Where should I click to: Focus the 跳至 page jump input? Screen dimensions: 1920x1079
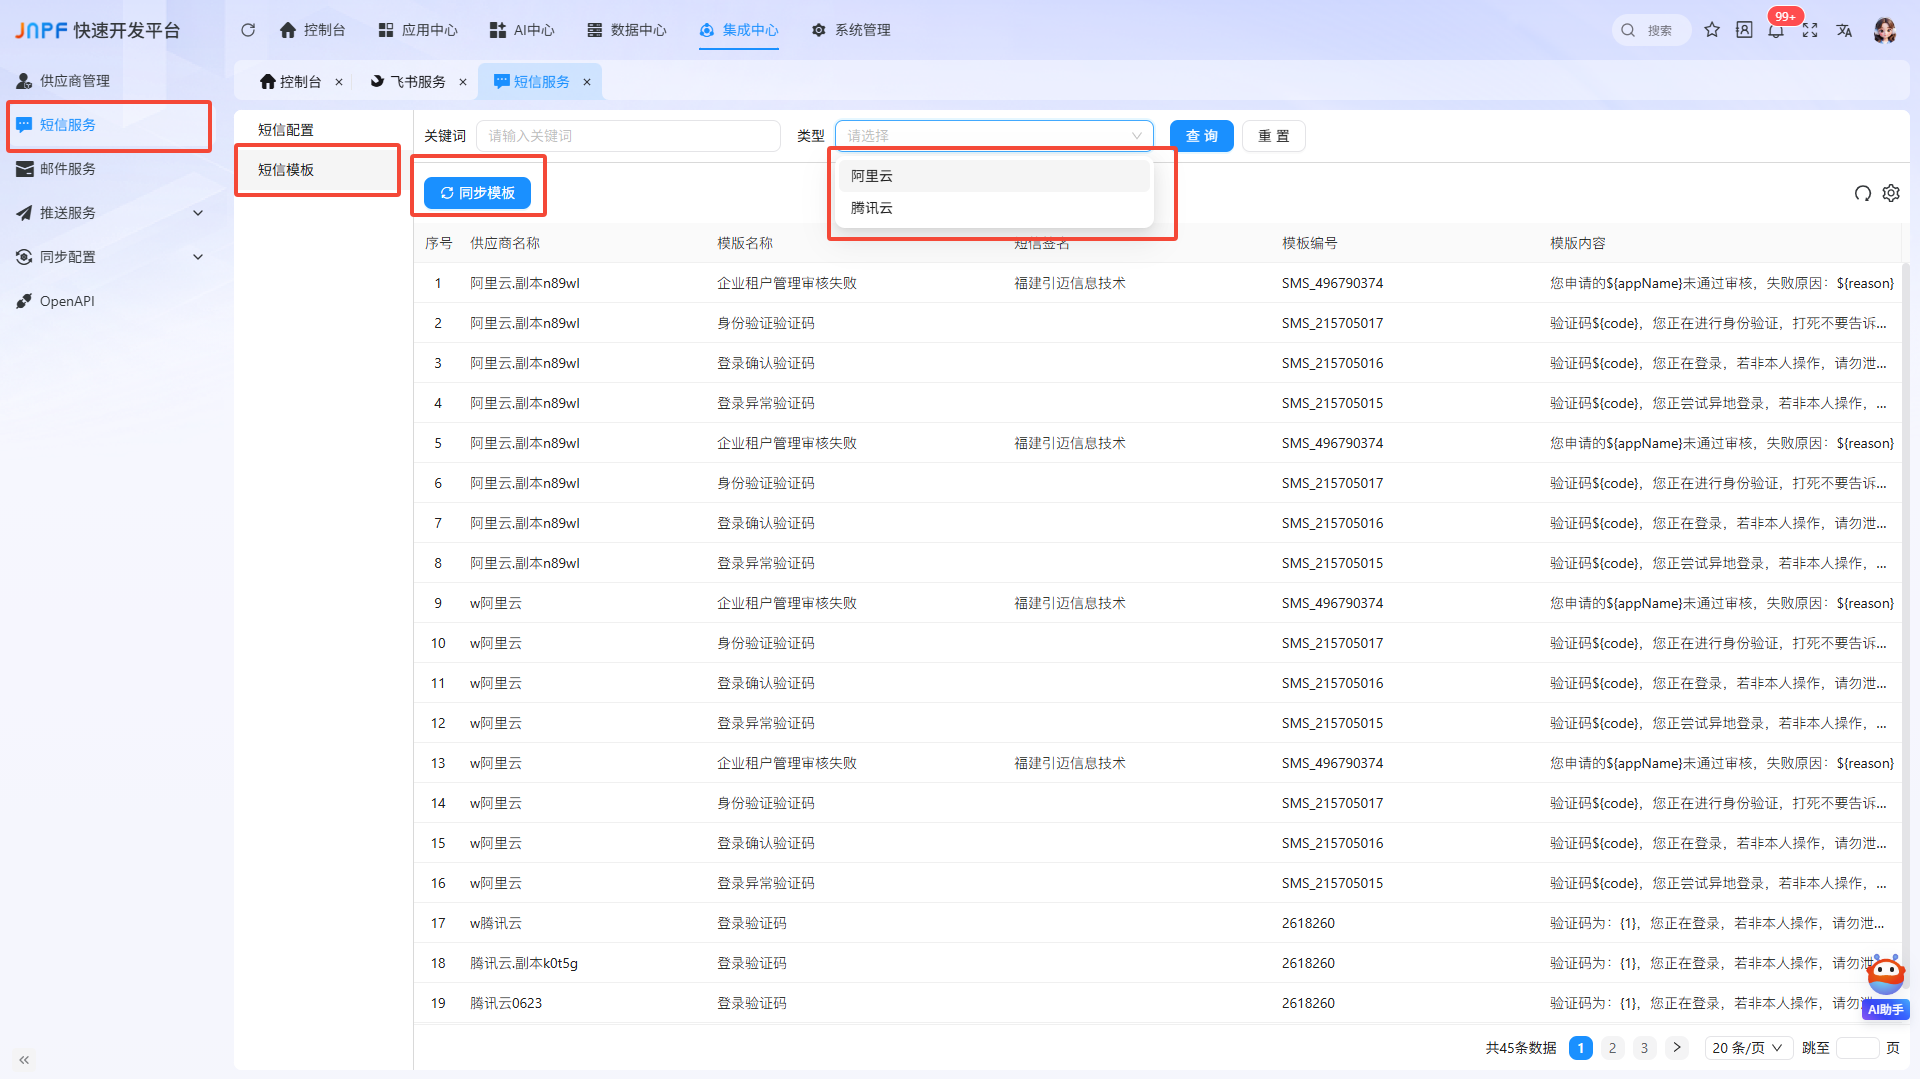1858,1048
